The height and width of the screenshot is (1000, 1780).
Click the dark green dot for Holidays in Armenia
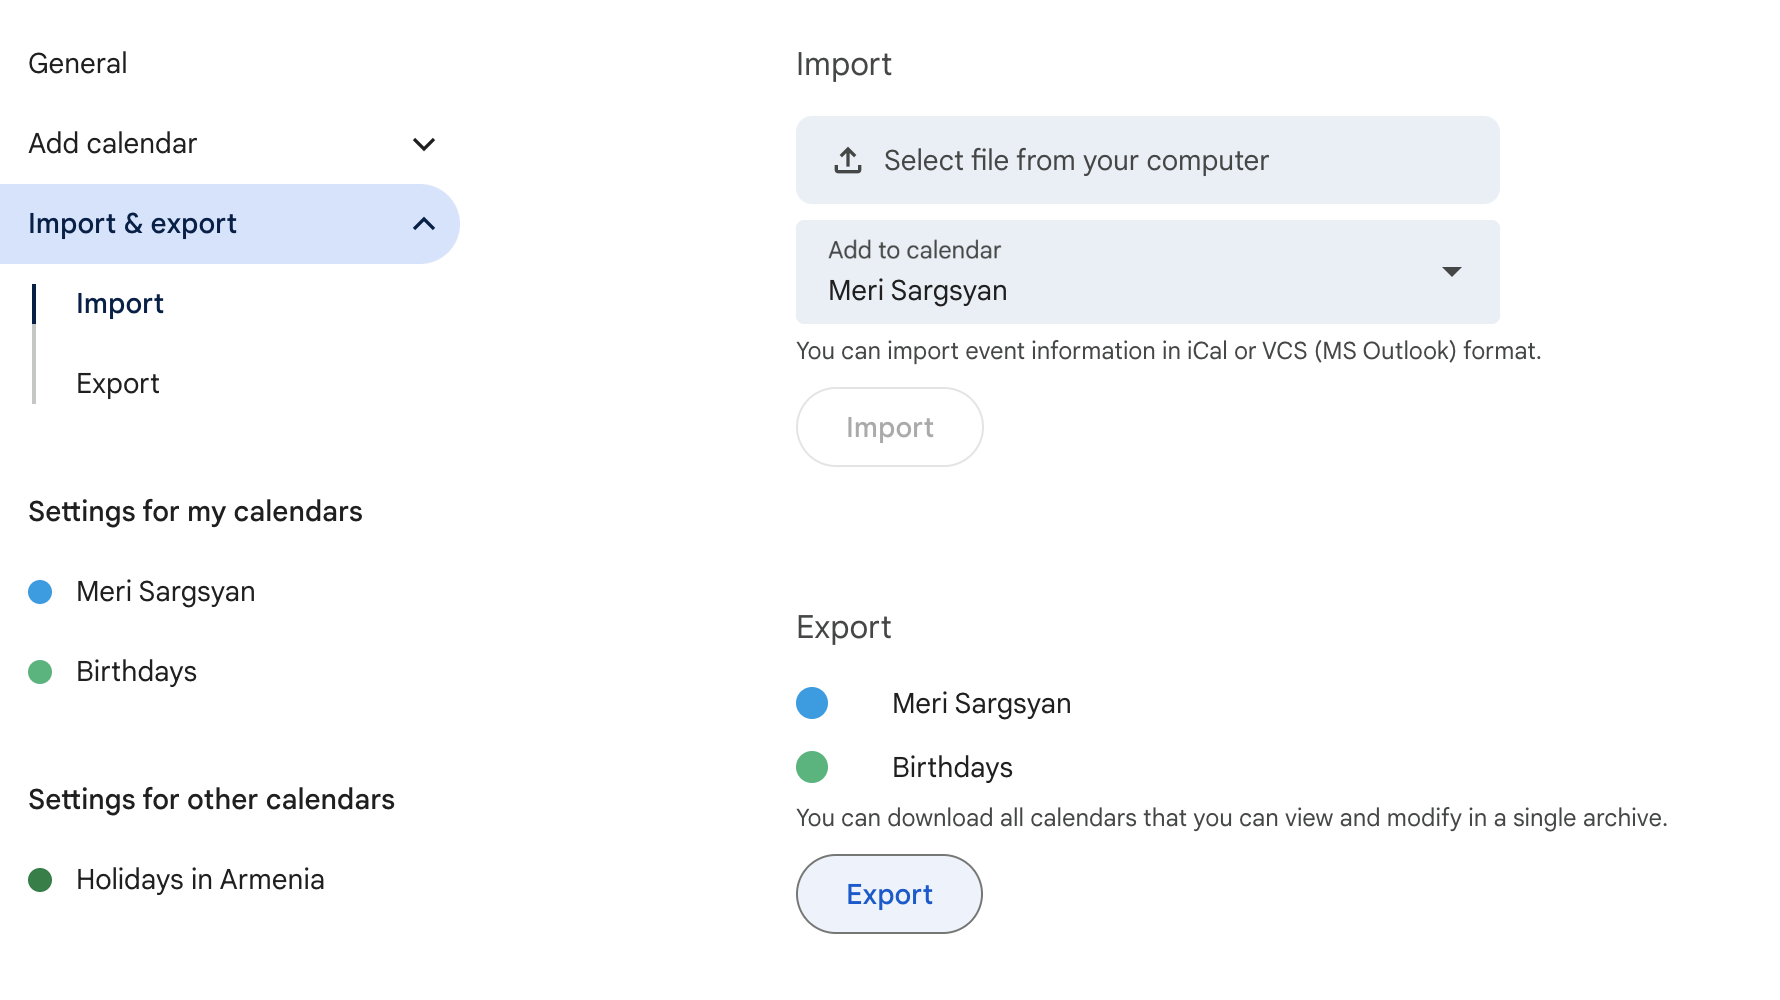[x=40, y=880]
